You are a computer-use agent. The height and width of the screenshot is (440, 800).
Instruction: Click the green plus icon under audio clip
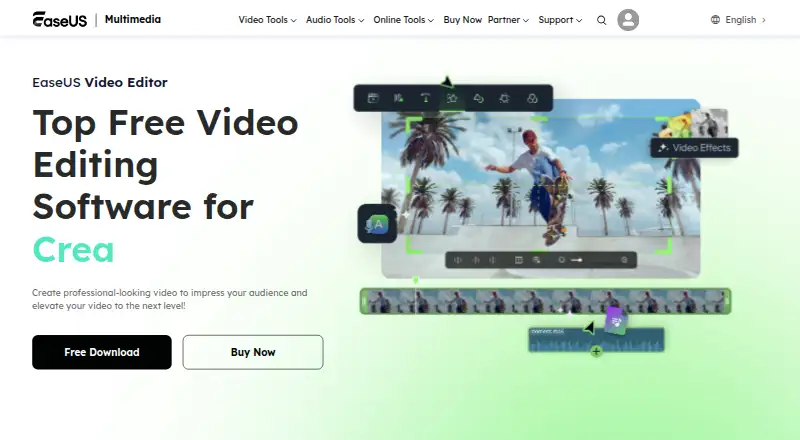(596, 351)
